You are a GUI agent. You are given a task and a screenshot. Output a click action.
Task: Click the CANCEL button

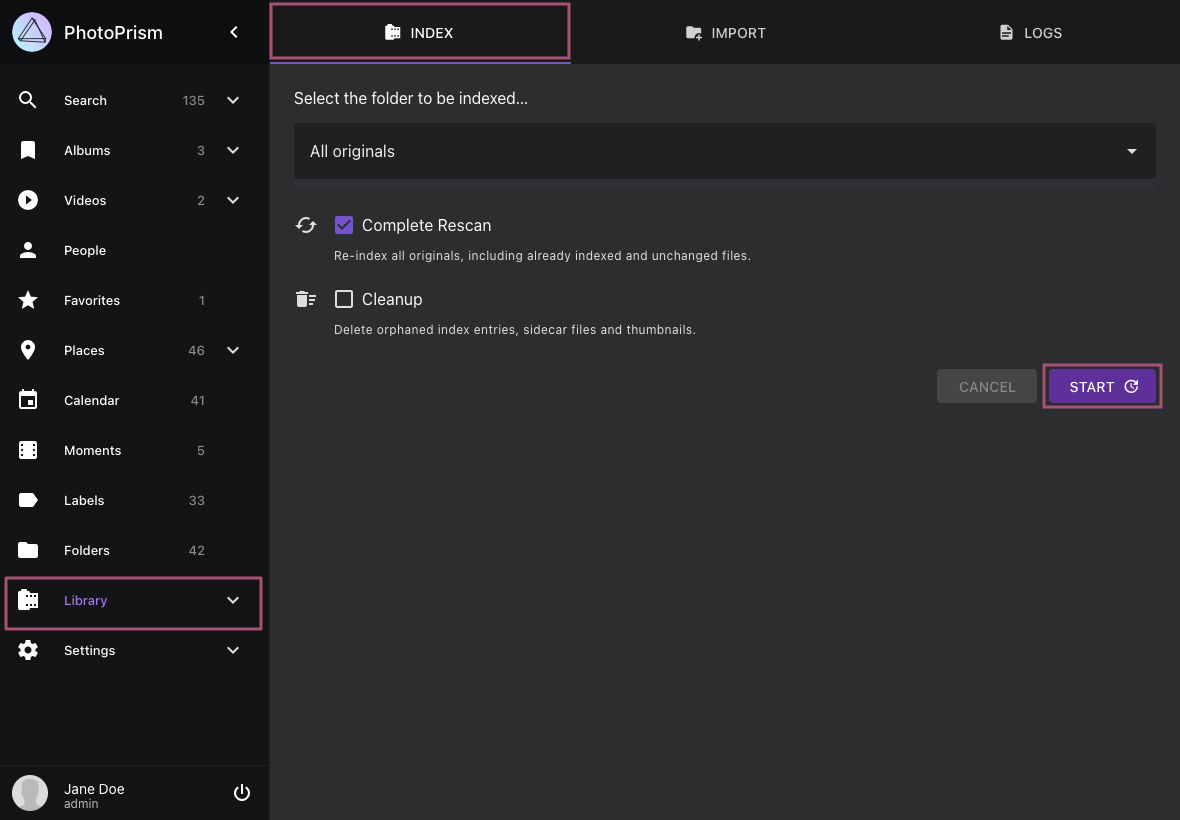[986, 386]
